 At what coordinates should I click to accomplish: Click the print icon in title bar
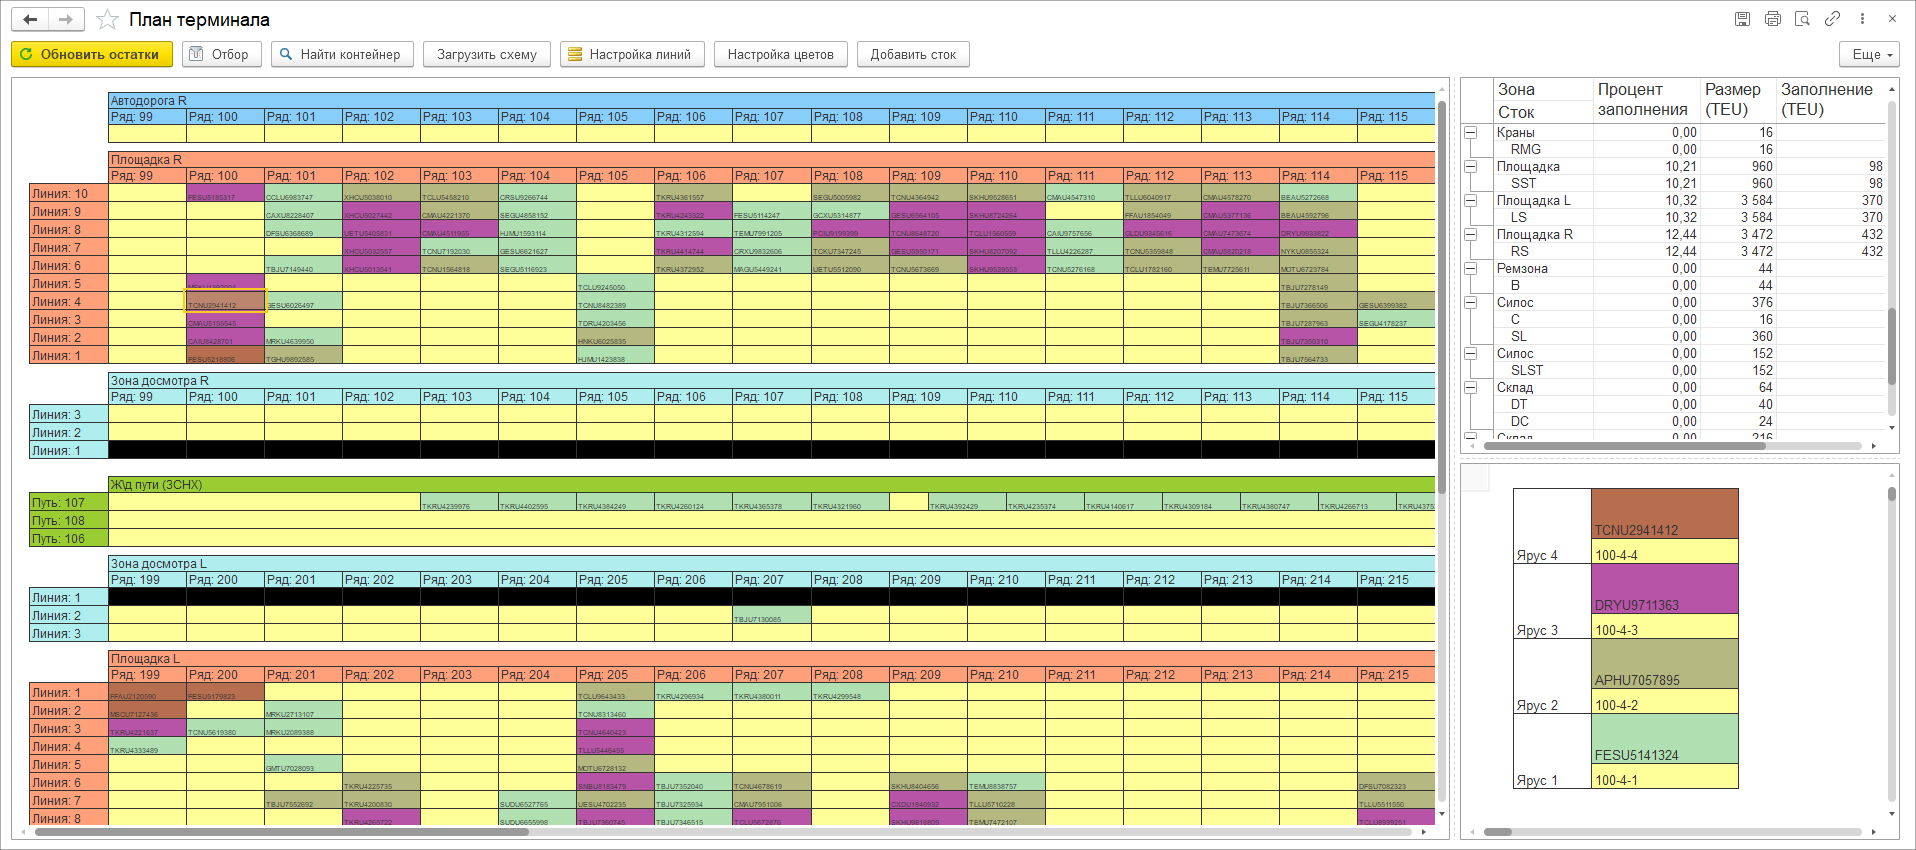pyautogui.click(x=1772, y=19)
